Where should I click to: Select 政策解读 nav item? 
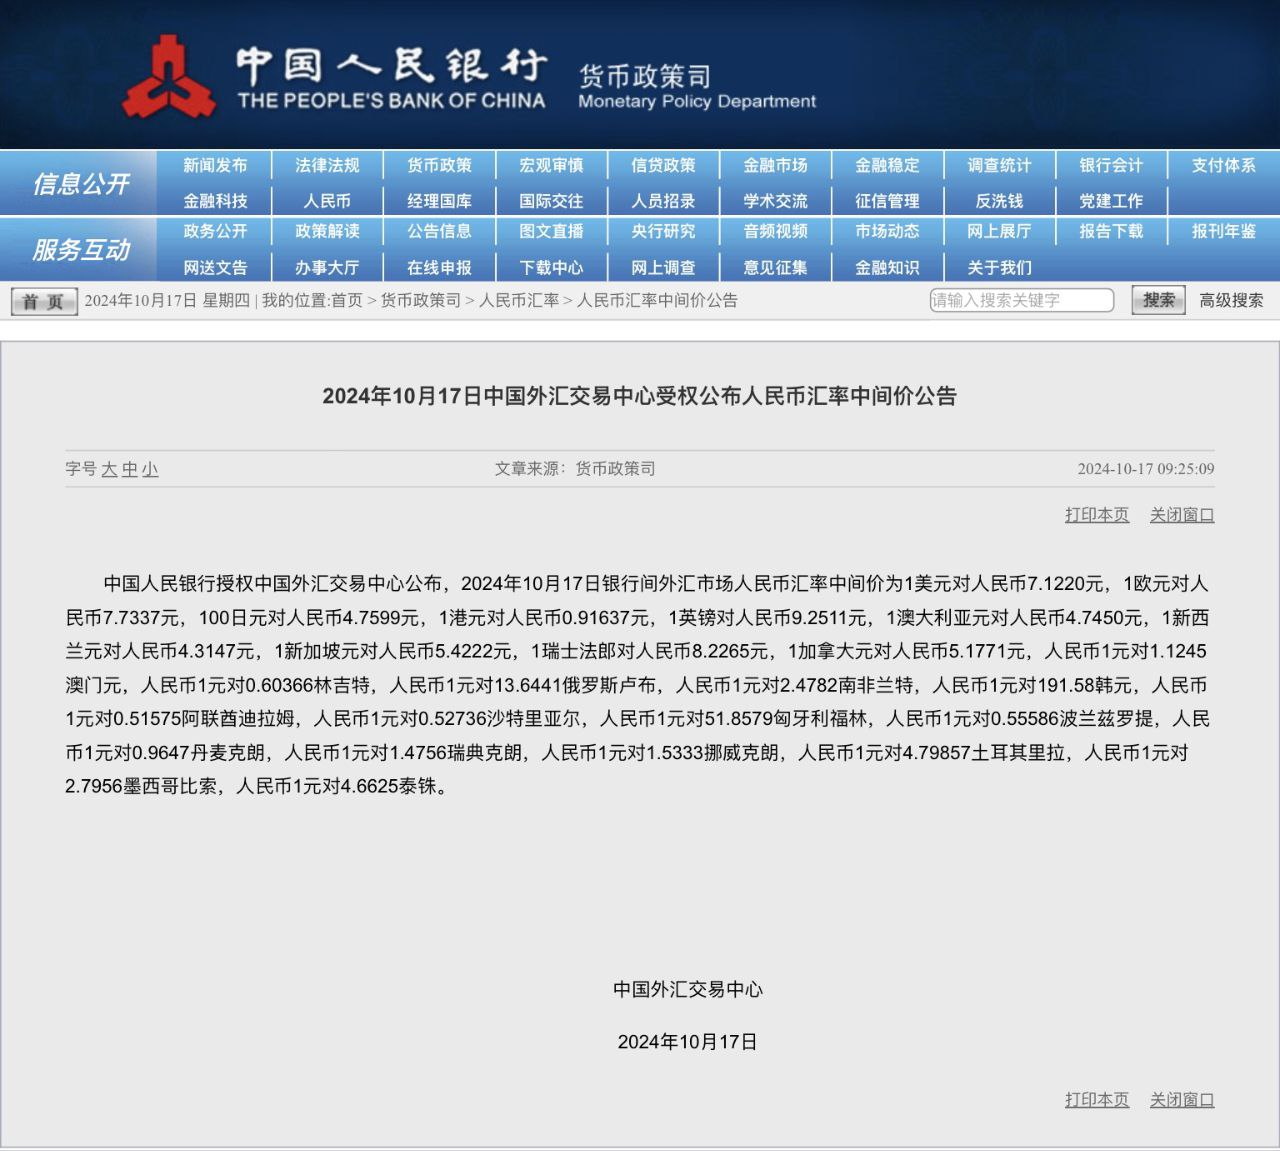pos(327,231)
